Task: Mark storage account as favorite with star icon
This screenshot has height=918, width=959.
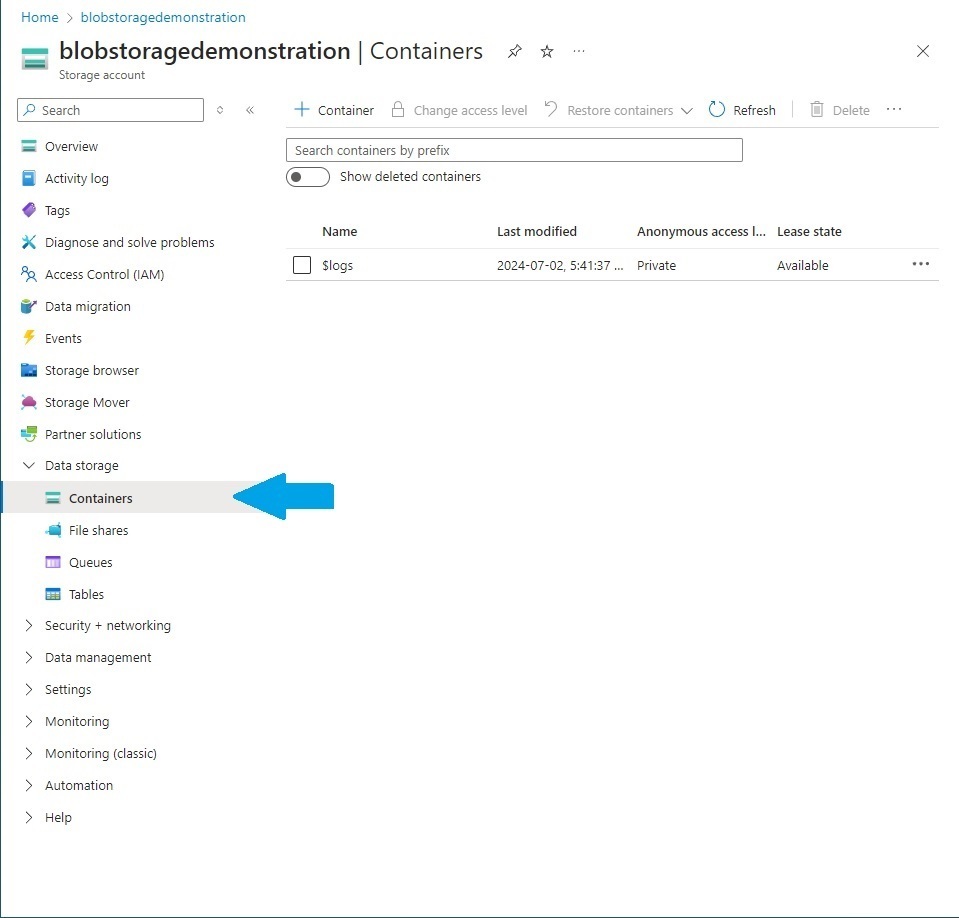Action: (x=547, y=51)
